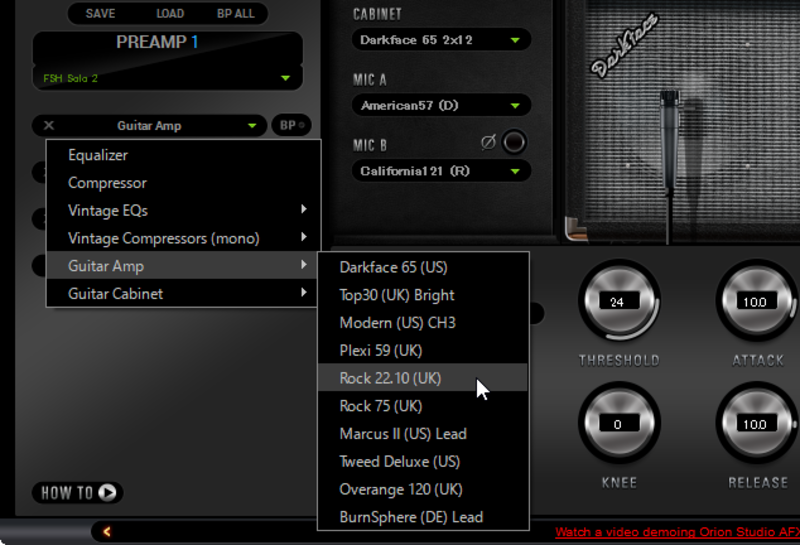Expand the Guitar Cabinet submenu

point(183,293)
